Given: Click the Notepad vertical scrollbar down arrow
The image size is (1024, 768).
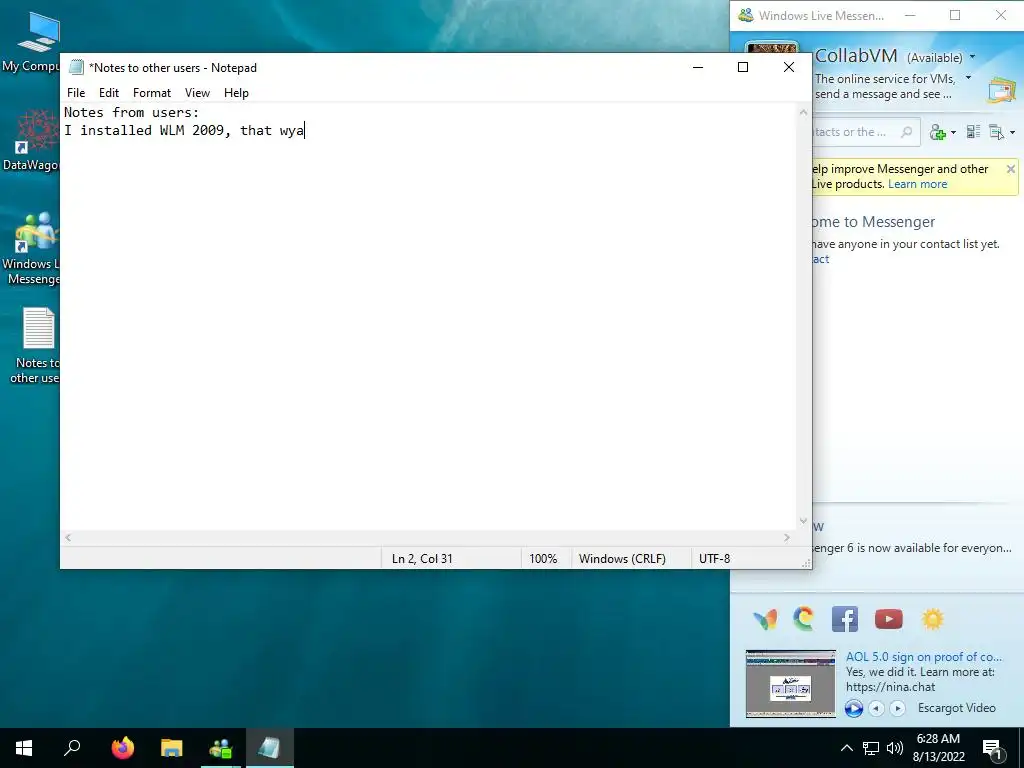Looking at the screenshot, I should click(803, 520).
